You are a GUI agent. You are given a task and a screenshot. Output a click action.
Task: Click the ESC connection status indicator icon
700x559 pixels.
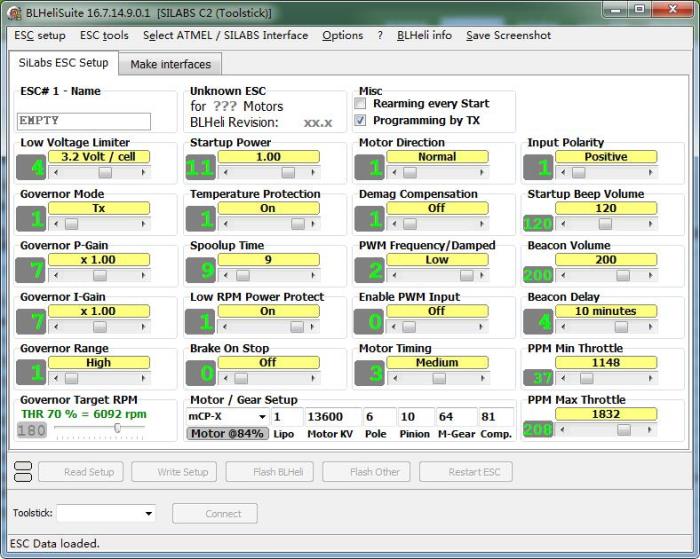point(23,471)
